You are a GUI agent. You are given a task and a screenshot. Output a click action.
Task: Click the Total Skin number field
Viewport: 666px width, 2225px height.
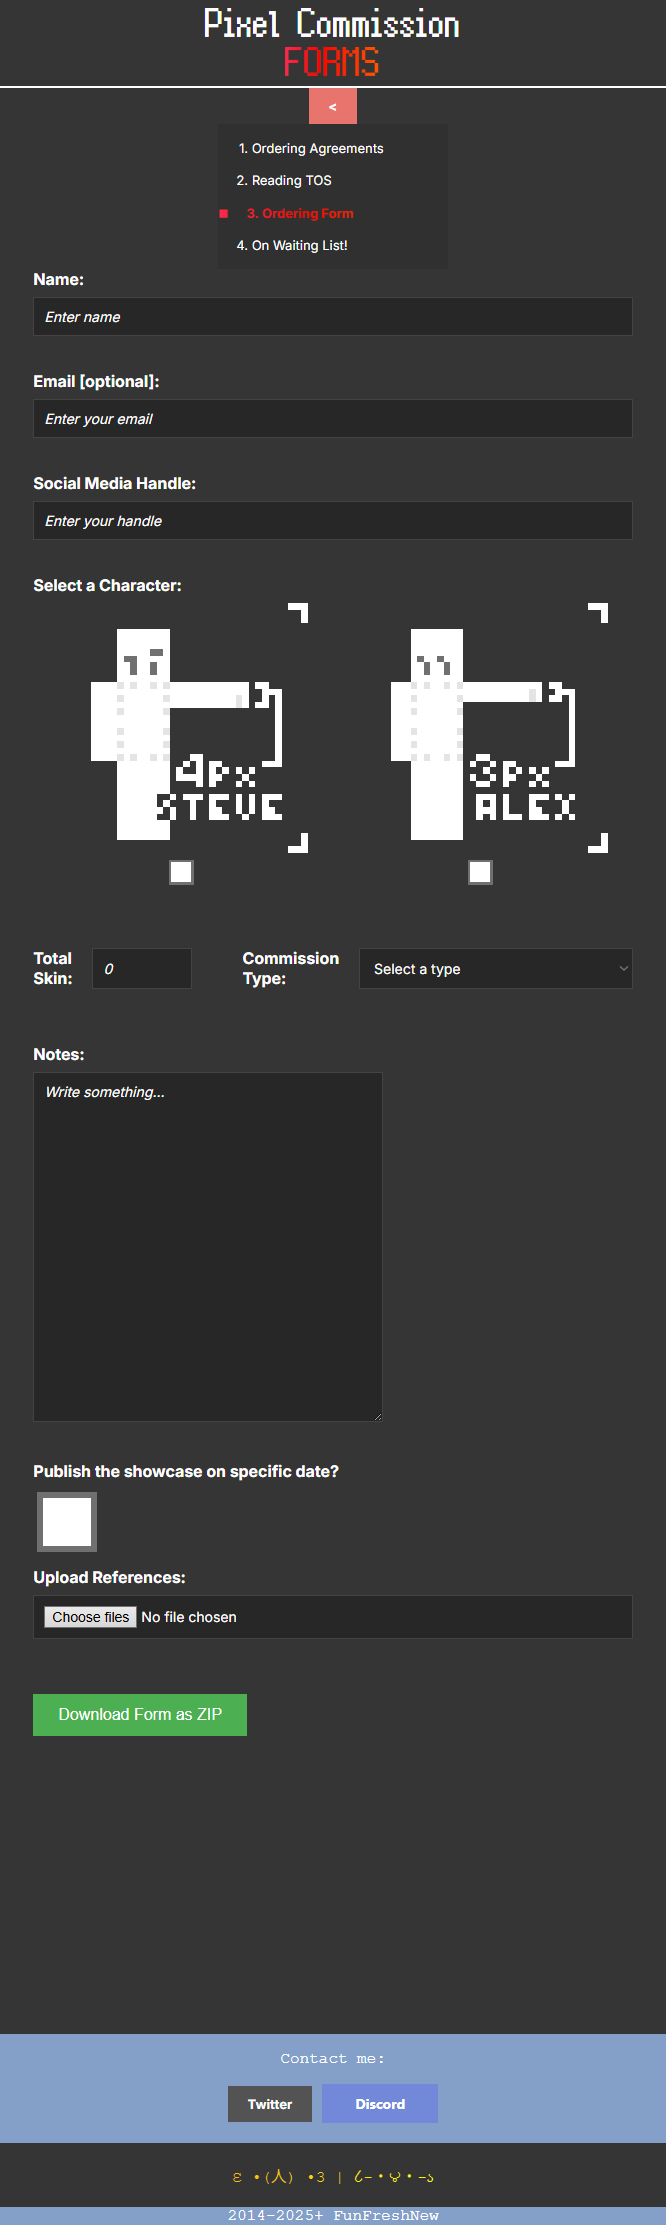142,969
